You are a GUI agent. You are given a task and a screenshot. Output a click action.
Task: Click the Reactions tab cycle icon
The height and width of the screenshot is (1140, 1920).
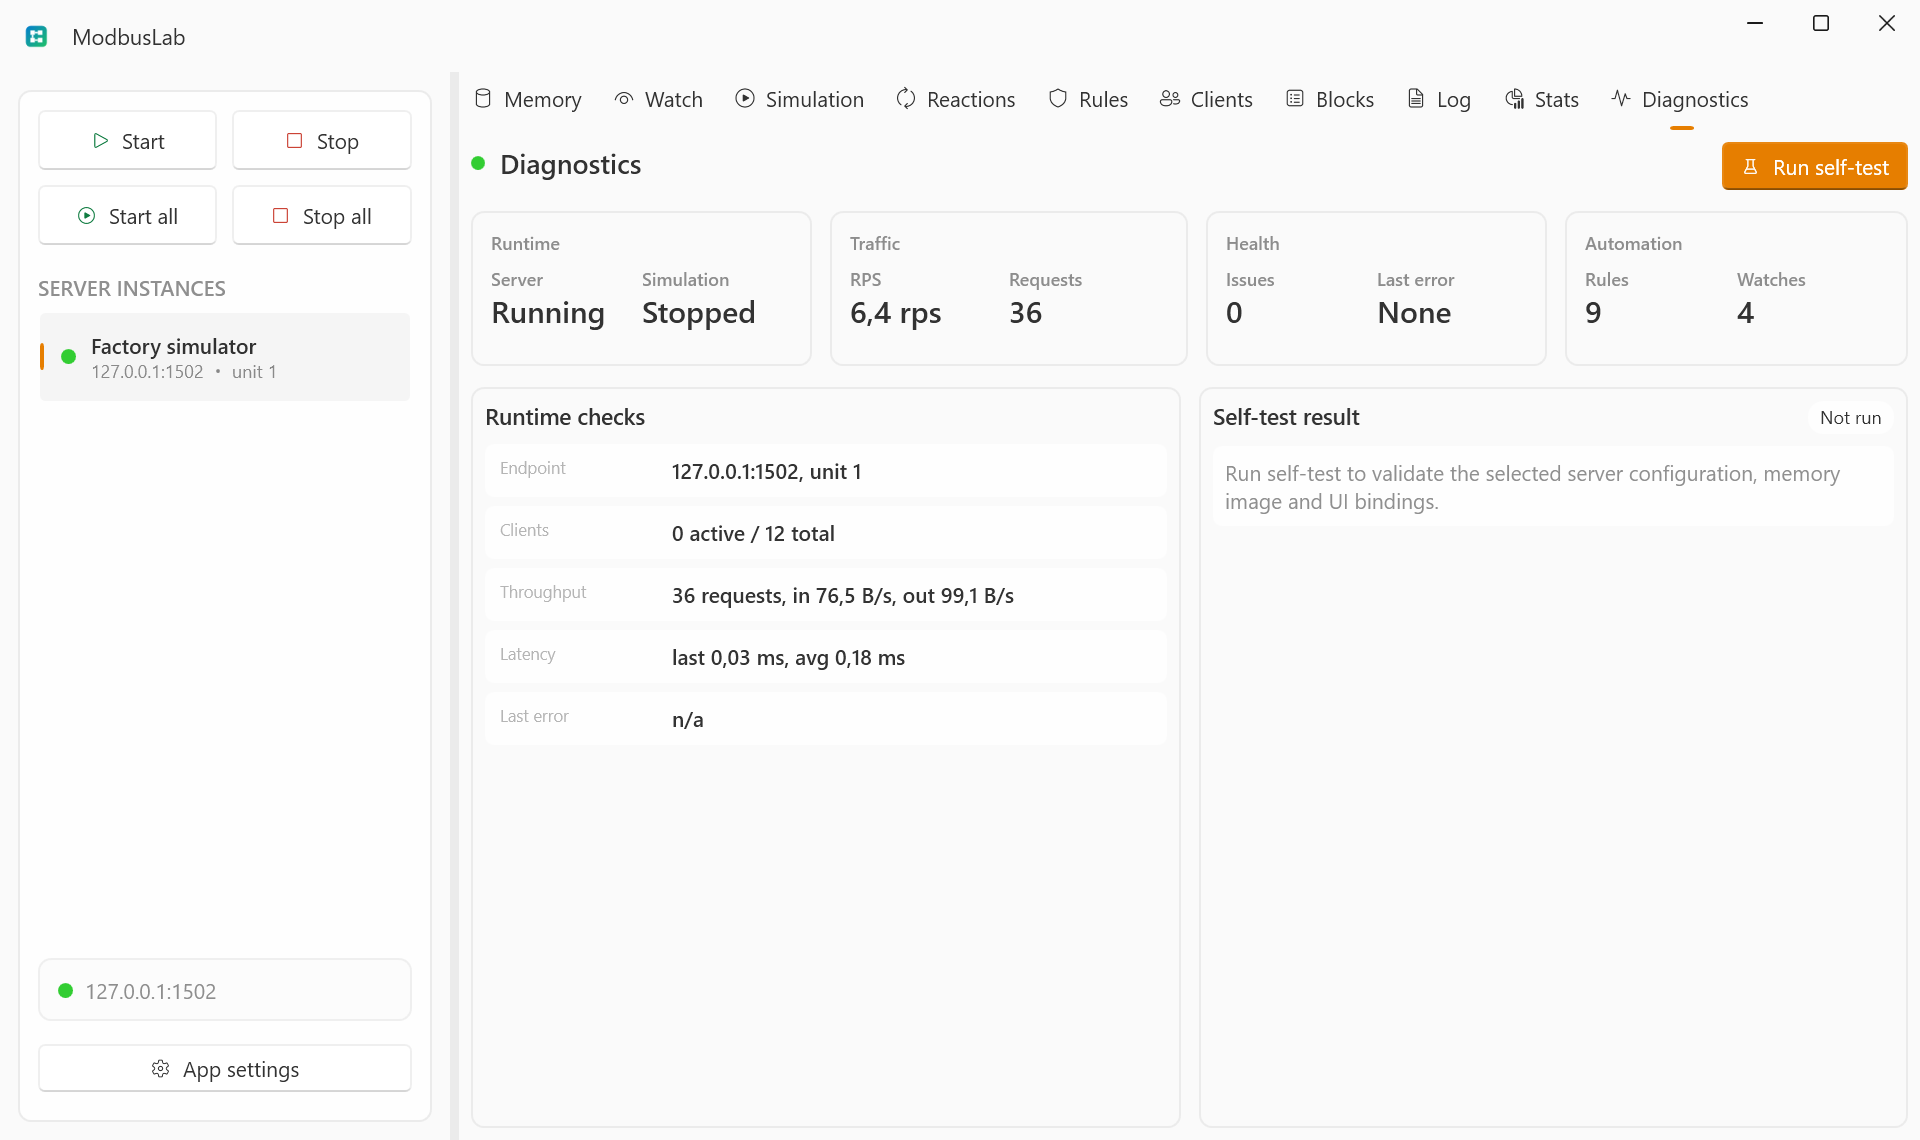(906, 99)
